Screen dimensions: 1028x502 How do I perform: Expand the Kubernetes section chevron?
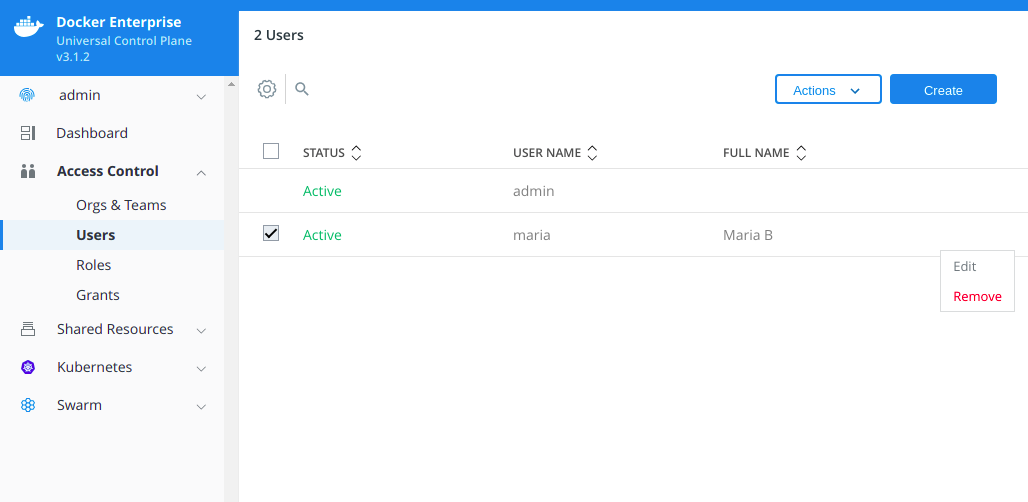[x=201, y=368]
